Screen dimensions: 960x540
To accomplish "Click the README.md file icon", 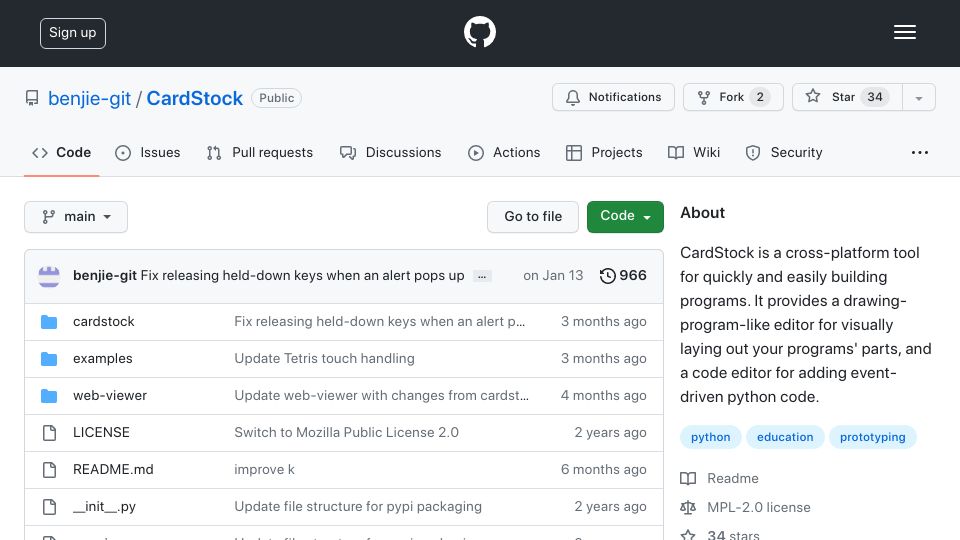I will (x=50, y=470).
